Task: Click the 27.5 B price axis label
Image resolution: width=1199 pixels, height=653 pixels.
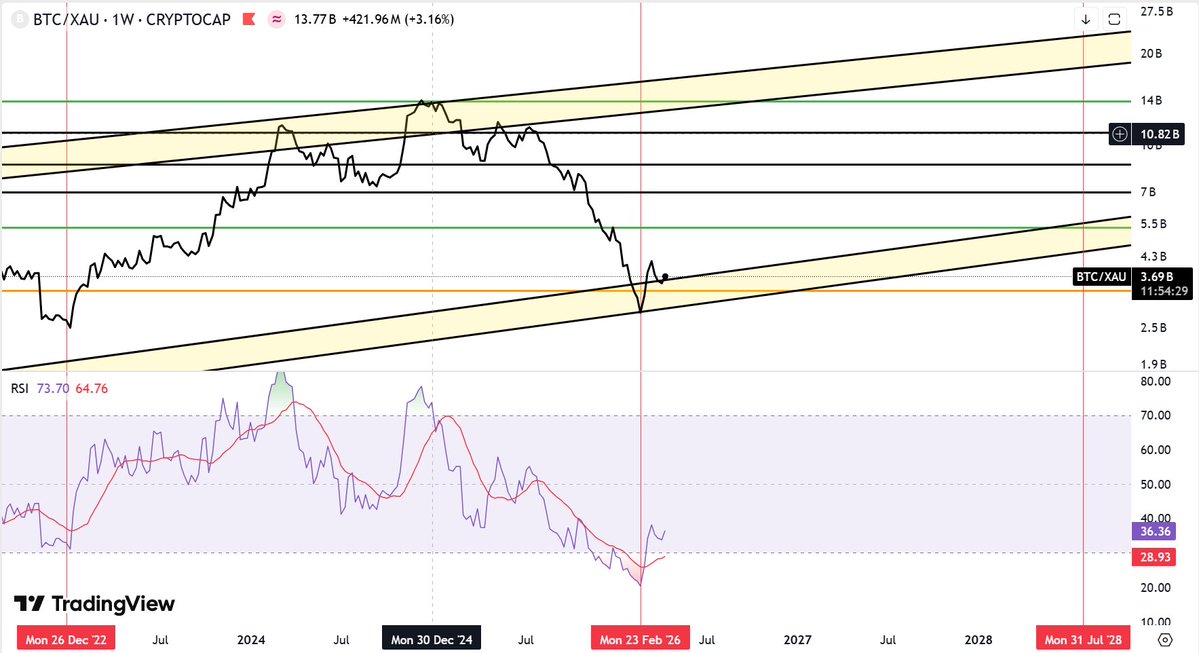Action: tap(1156, 11)
